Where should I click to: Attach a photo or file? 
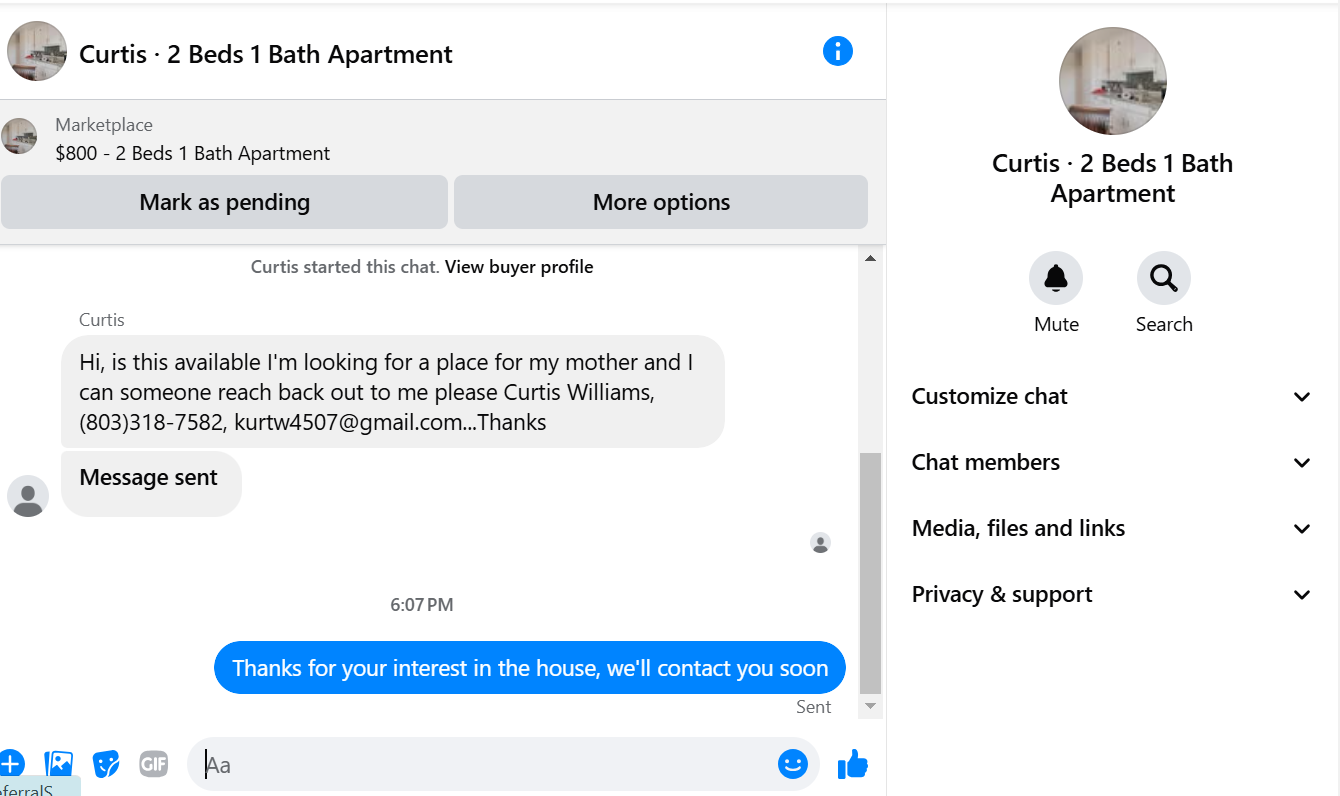tap(59, 764)
